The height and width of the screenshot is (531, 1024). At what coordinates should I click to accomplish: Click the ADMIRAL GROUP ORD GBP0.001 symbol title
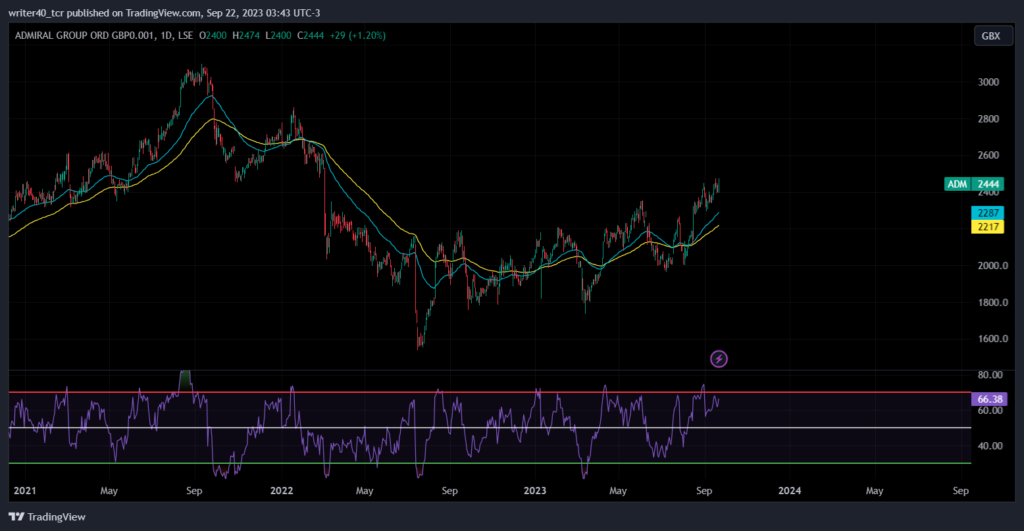click(85, 35)
